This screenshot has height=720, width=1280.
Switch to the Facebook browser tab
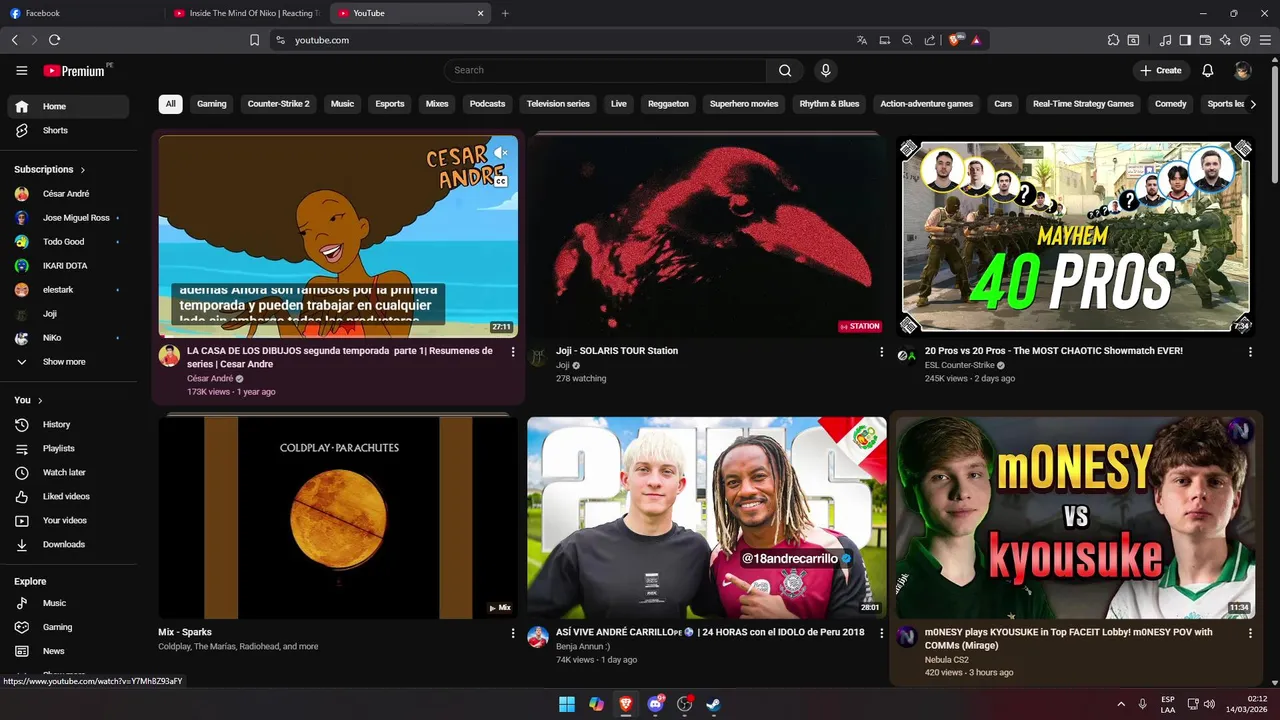(82, 13)
